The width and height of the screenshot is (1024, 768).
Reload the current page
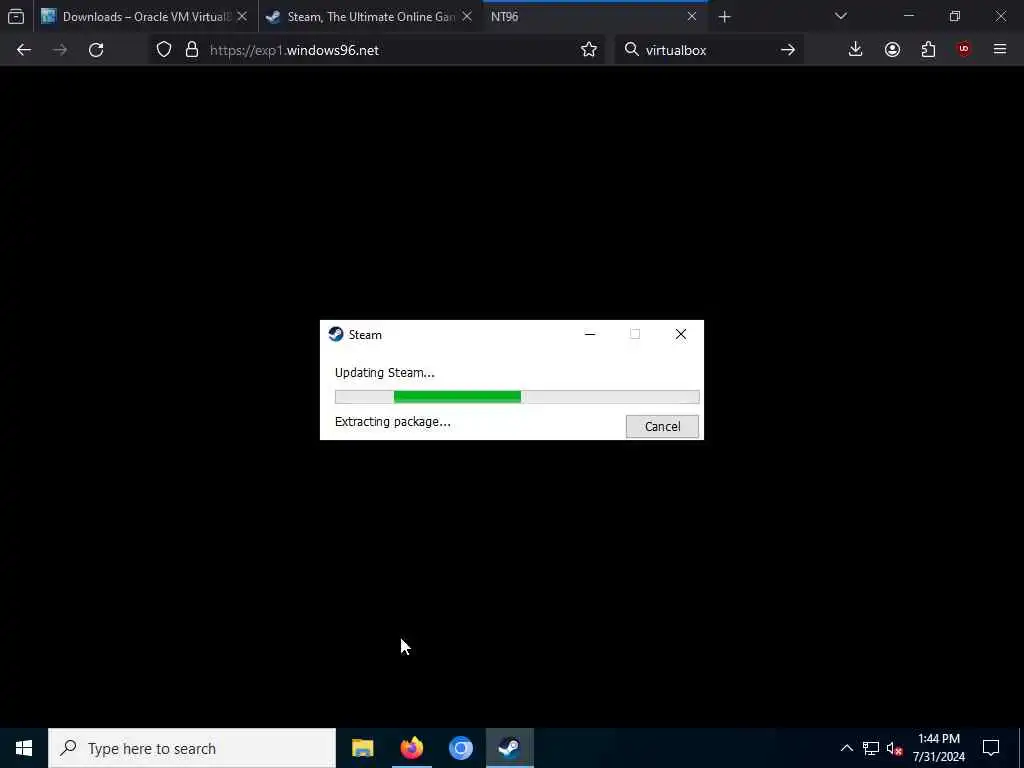tap(96, 50)
